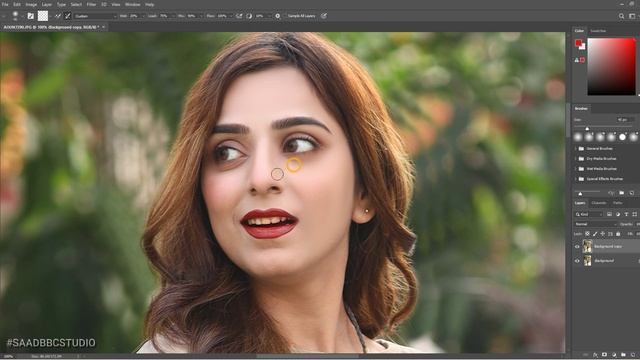The height and width of the screenshot is (360, 640).
Task: Open the layer filter Kind dropdown
Action: pyautogui.click(x=589, y=214)
